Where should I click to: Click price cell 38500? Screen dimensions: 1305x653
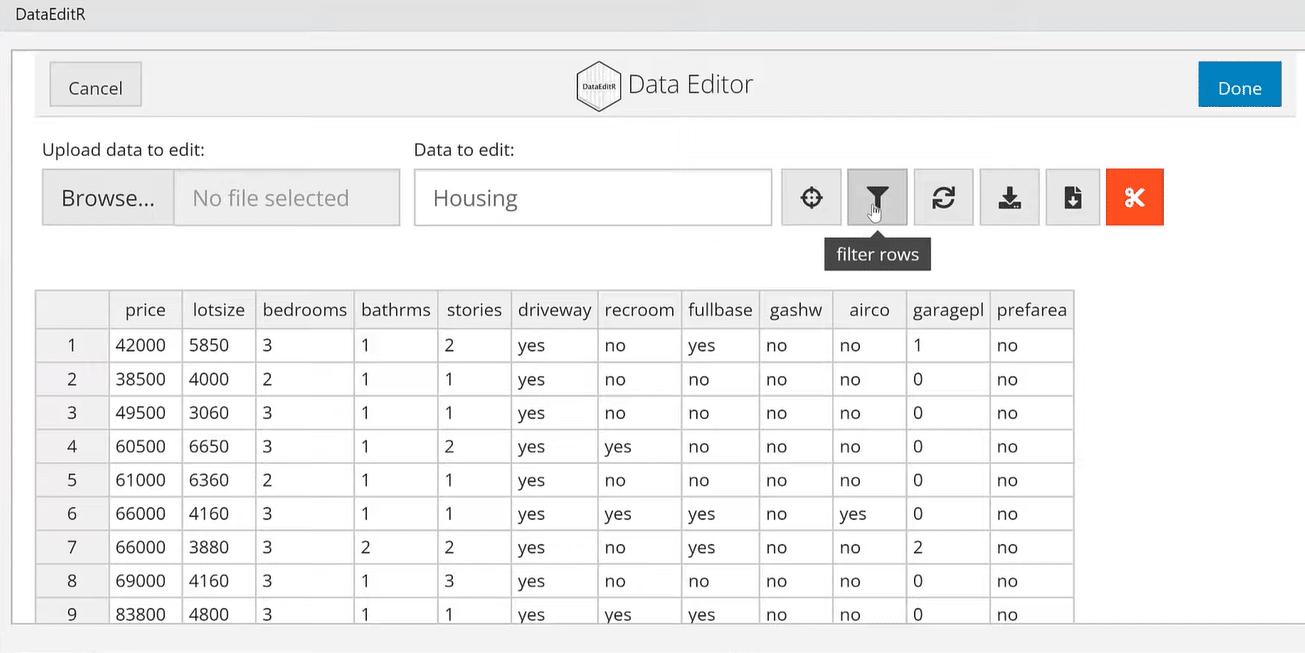click(x=145, y=379)
